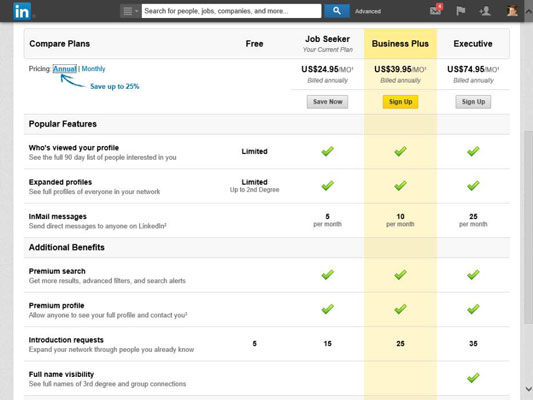
Task: Open the Advanced search link
Action: 368,11
